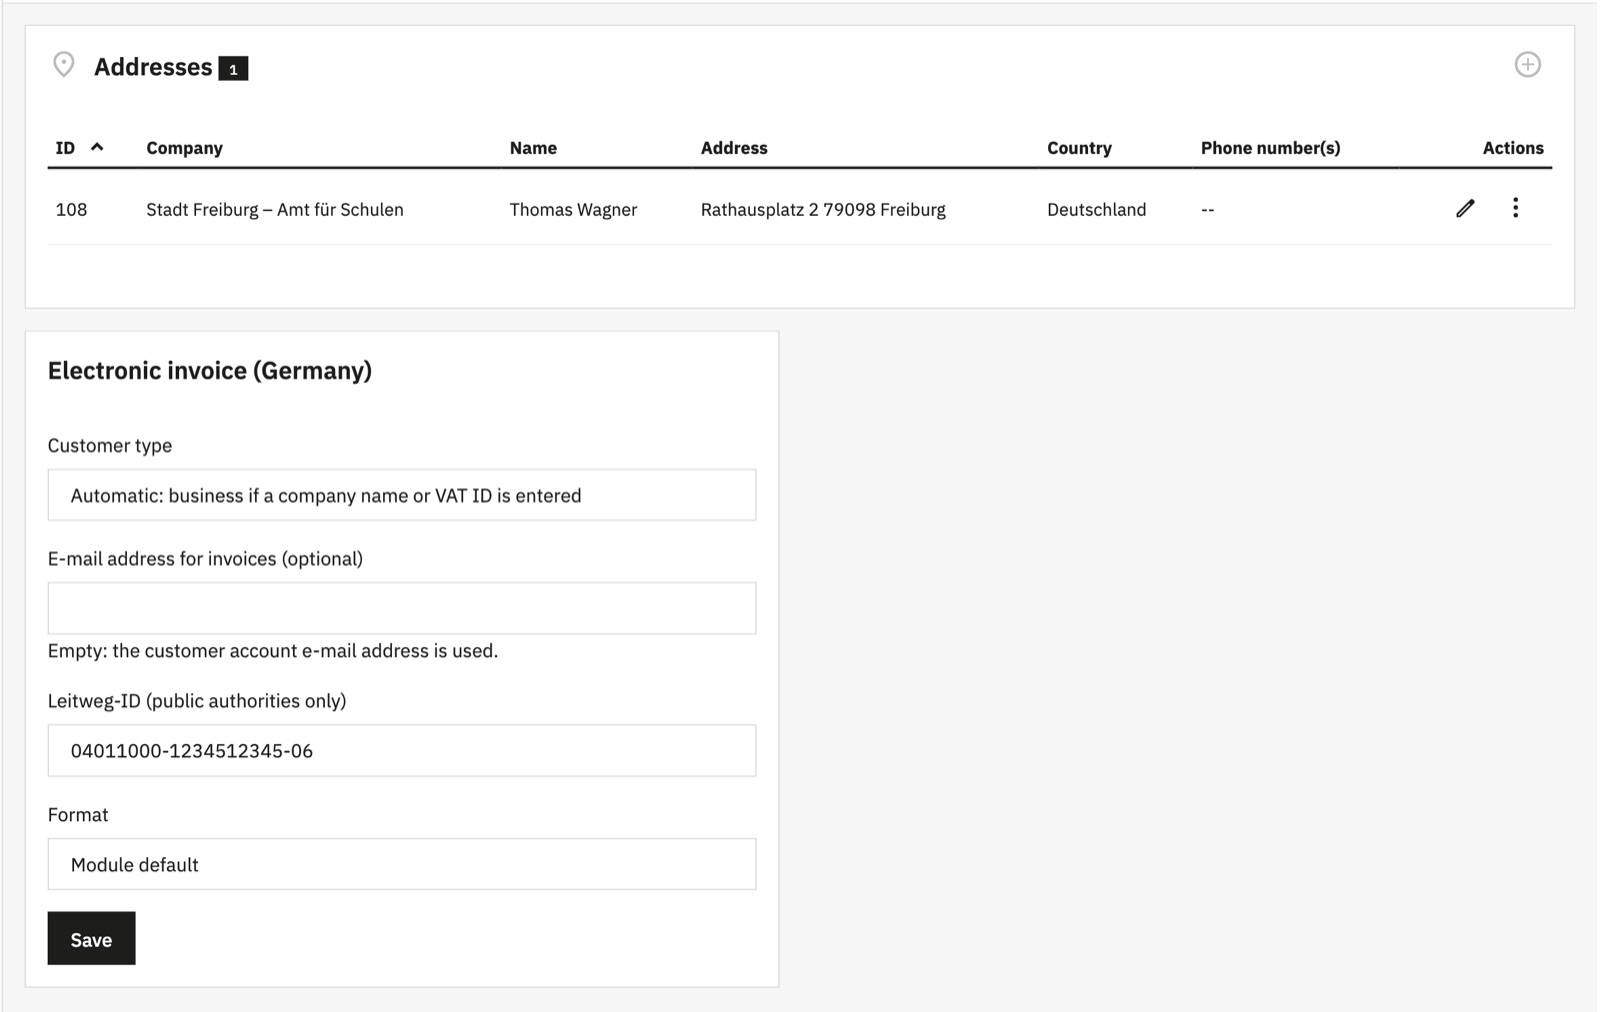Edit address 108 with pencil icon
Screen dimensions: 1600x1012
1465,208
